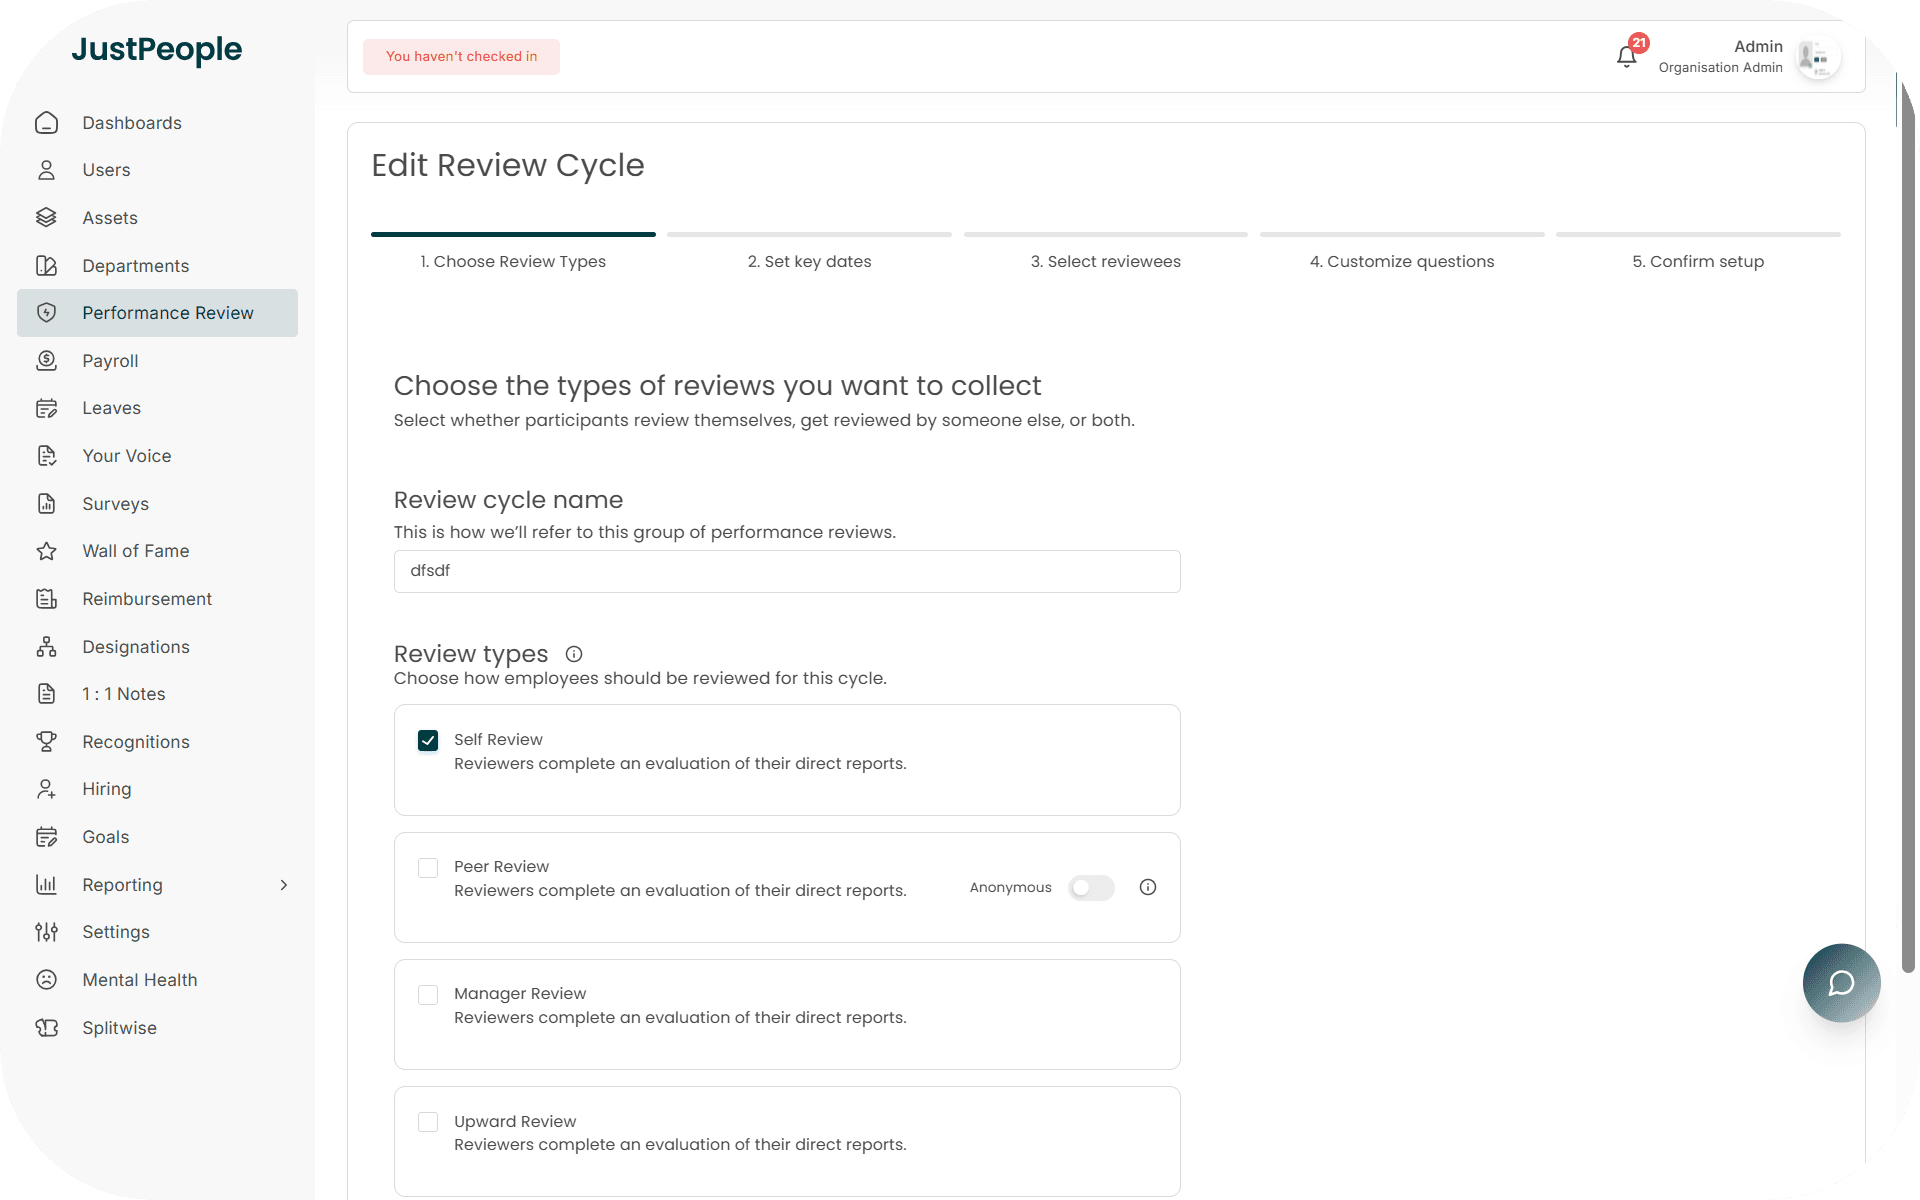Click the You haven't checked in button

pos(461,57)
